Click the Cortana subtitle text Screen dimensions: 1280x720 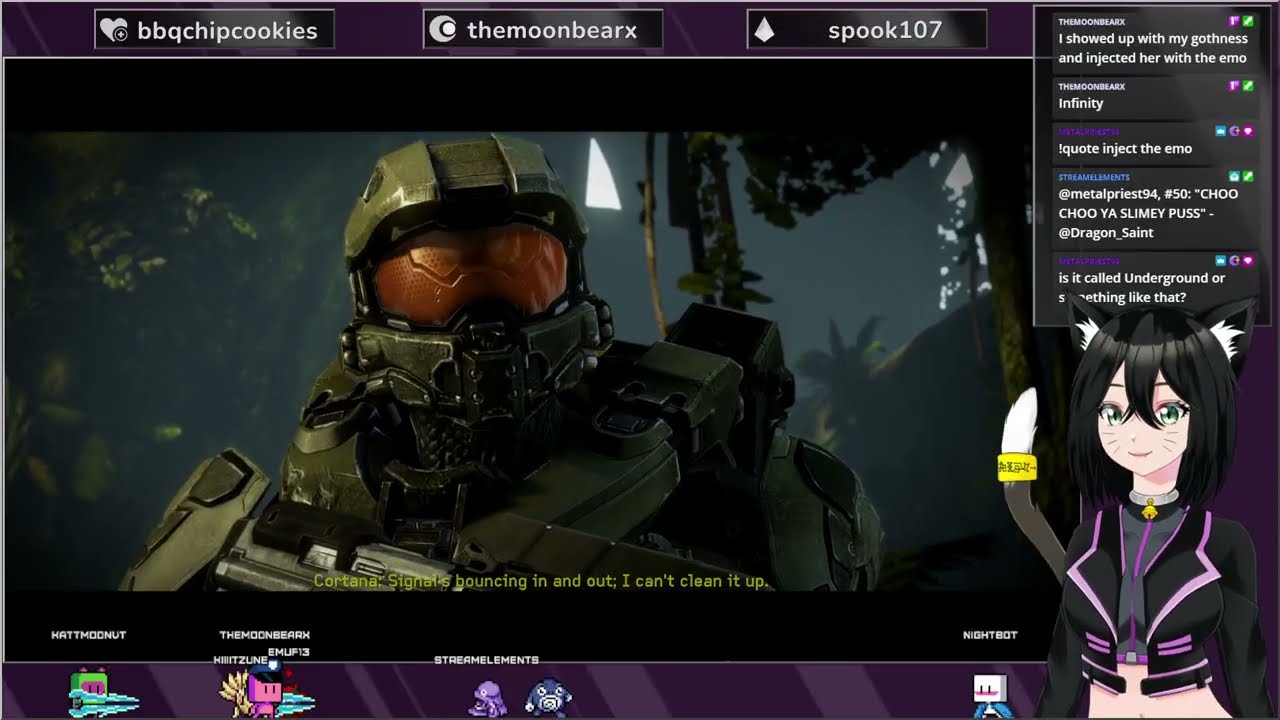tap(541, 580)
